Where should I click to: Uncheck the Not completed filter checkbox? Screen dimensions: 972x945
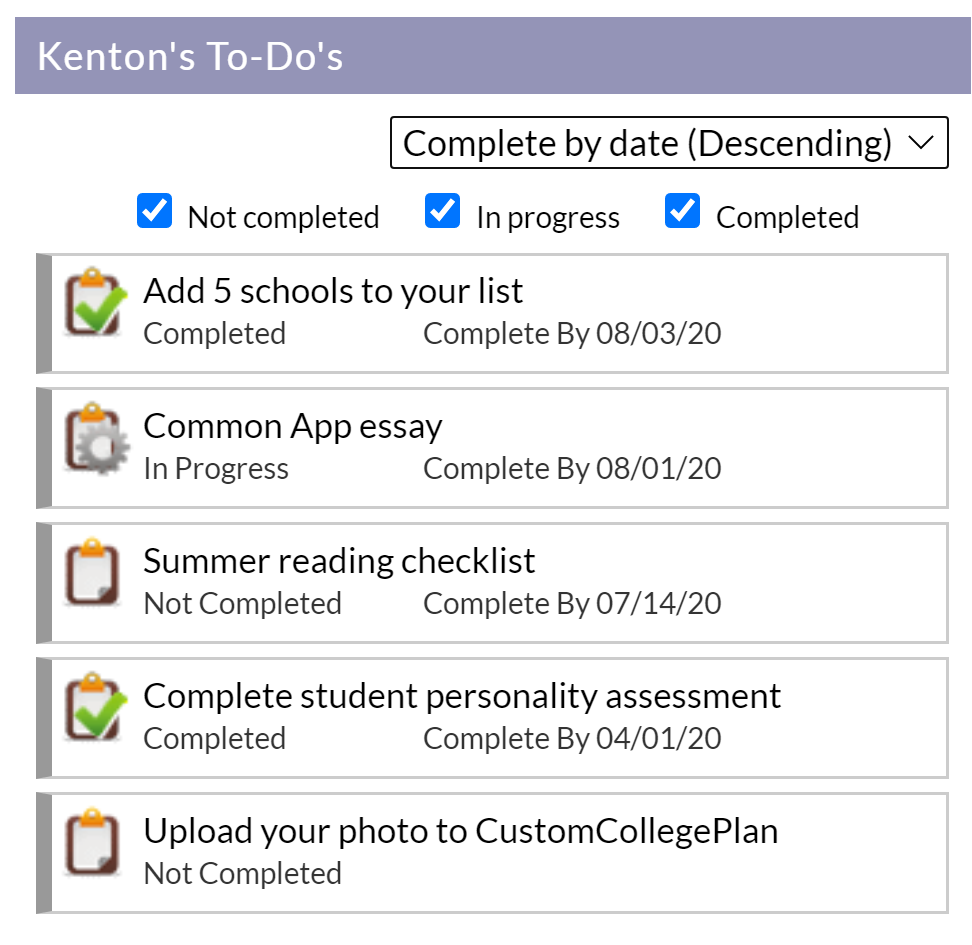click(154, 211)
